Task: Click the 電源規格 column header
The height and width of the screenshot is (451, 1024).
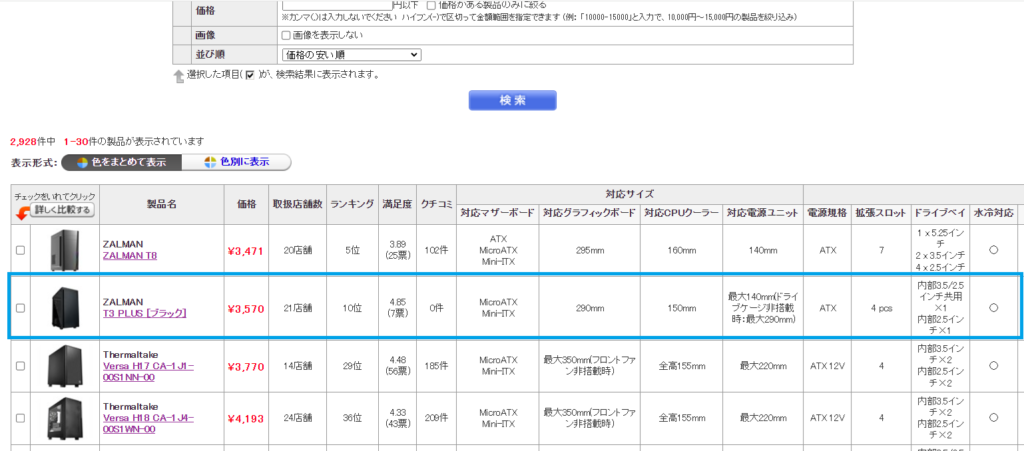Action: coord(827,213)
